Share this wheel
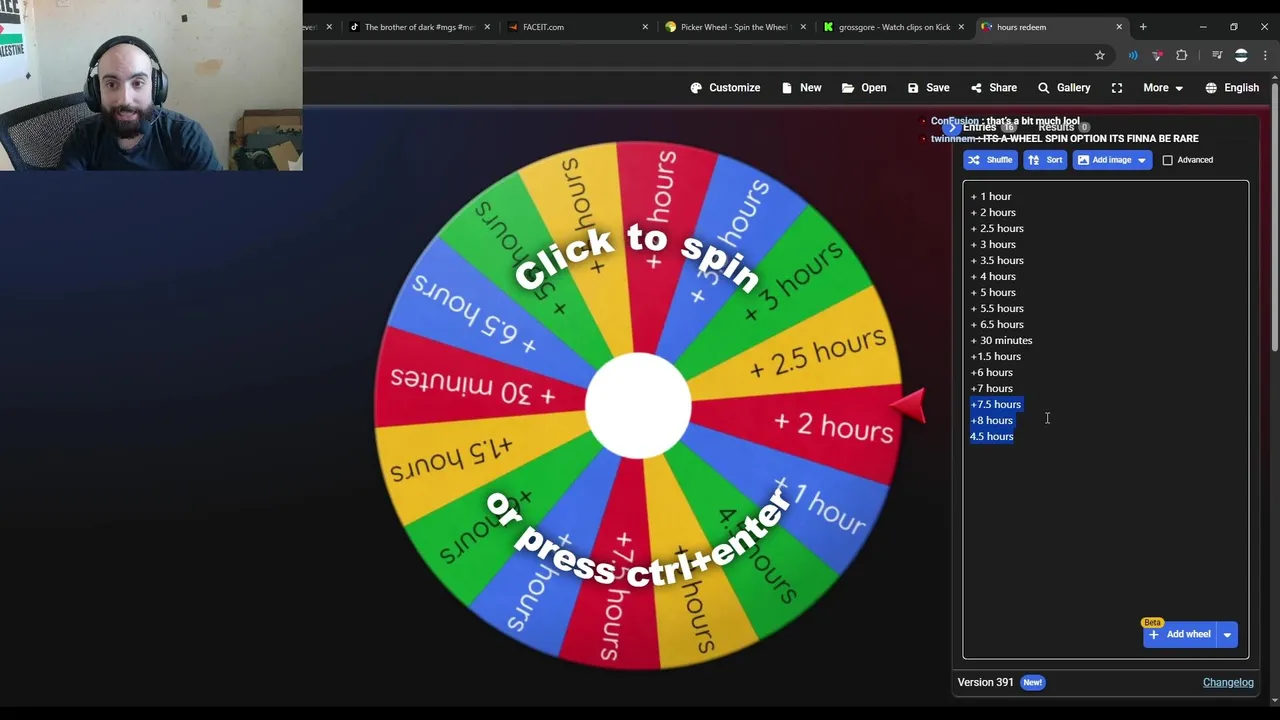Viewport: 1280px width, 720px height. click(x=993, y=88)
